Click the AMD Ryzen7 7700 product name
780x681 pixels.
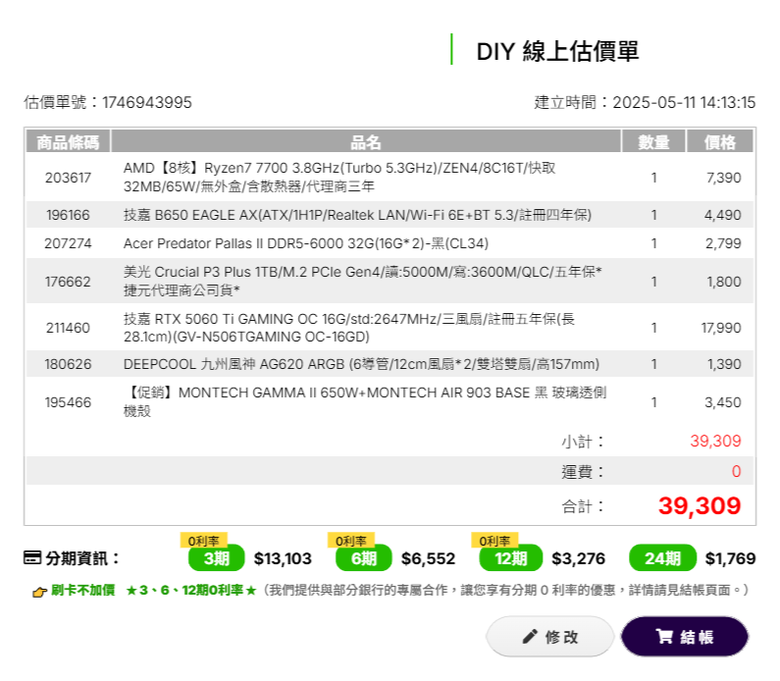tap(340, 177)
